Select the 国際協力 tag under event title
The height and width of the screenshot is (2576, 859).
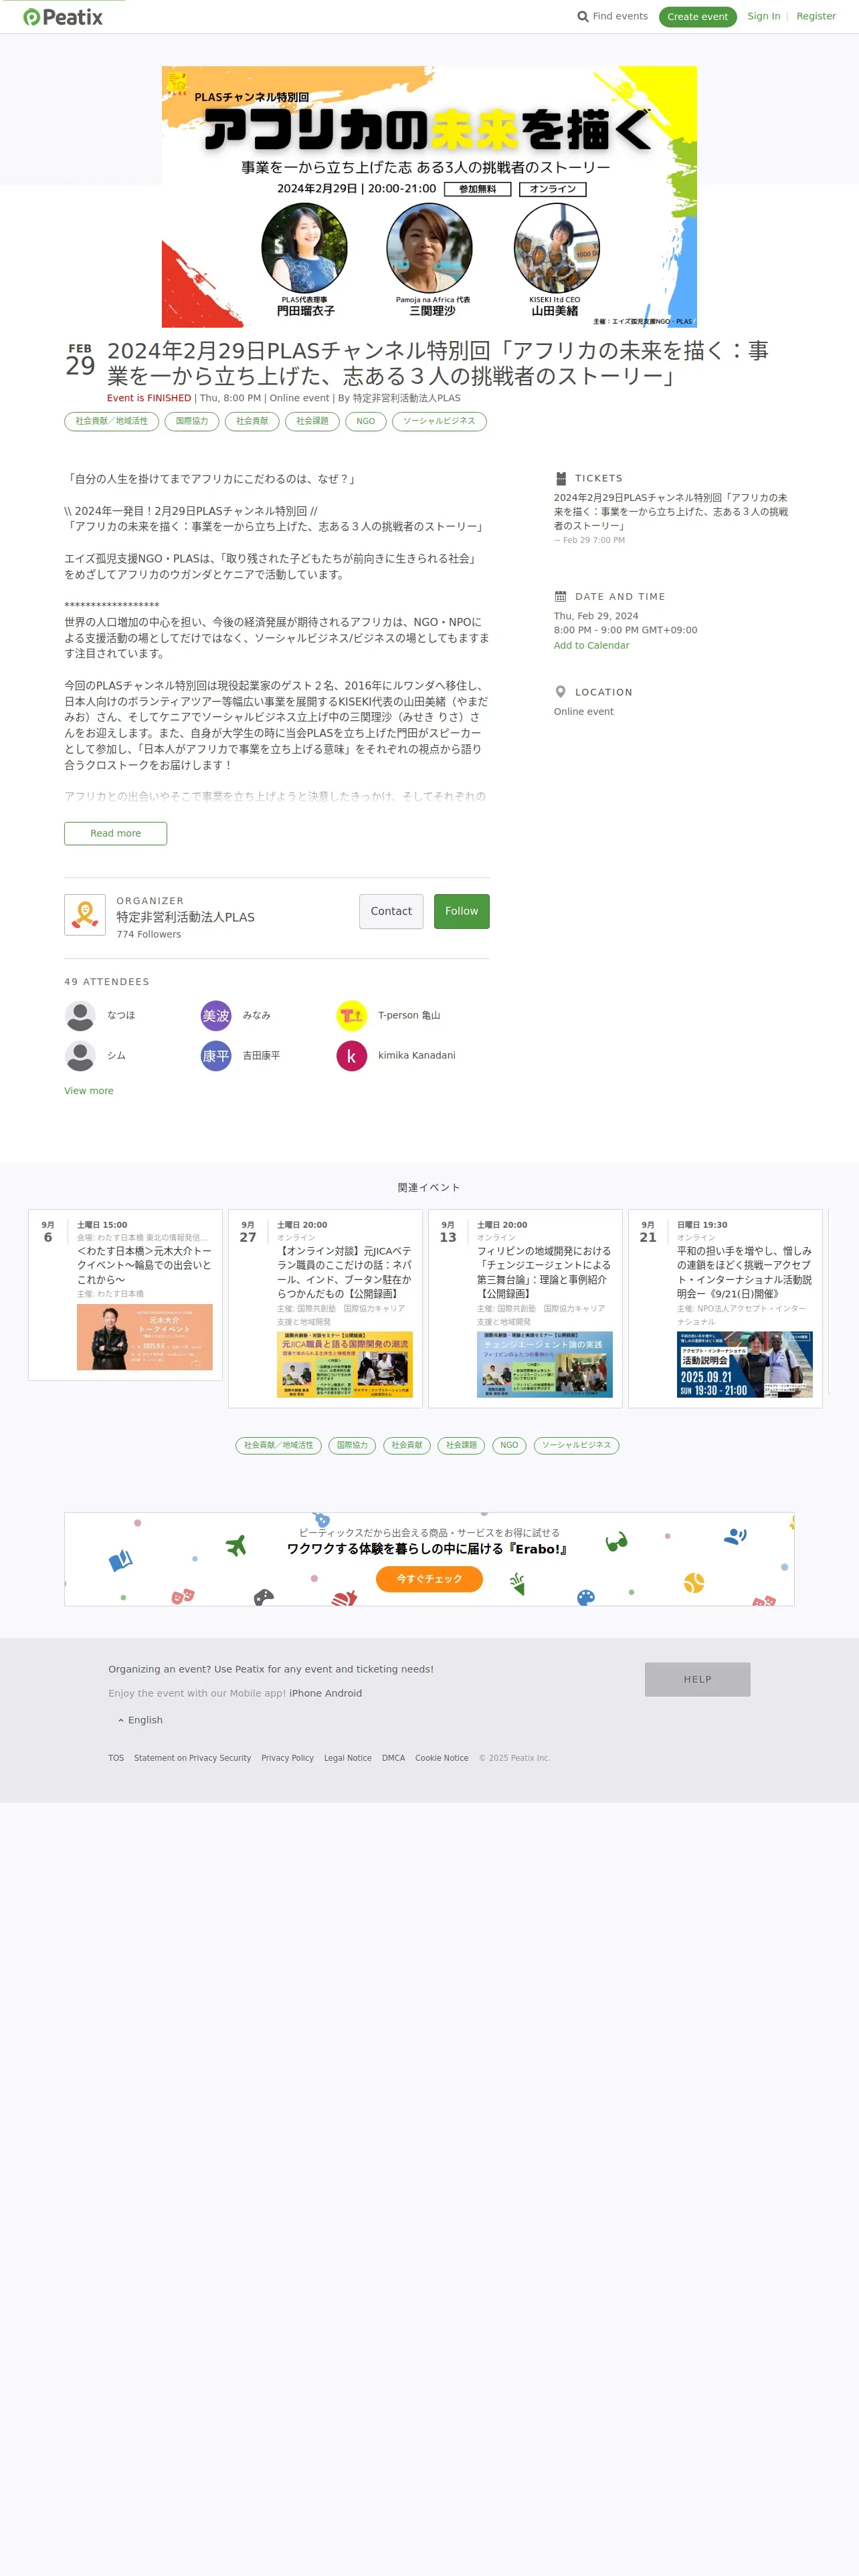[192, 422]
